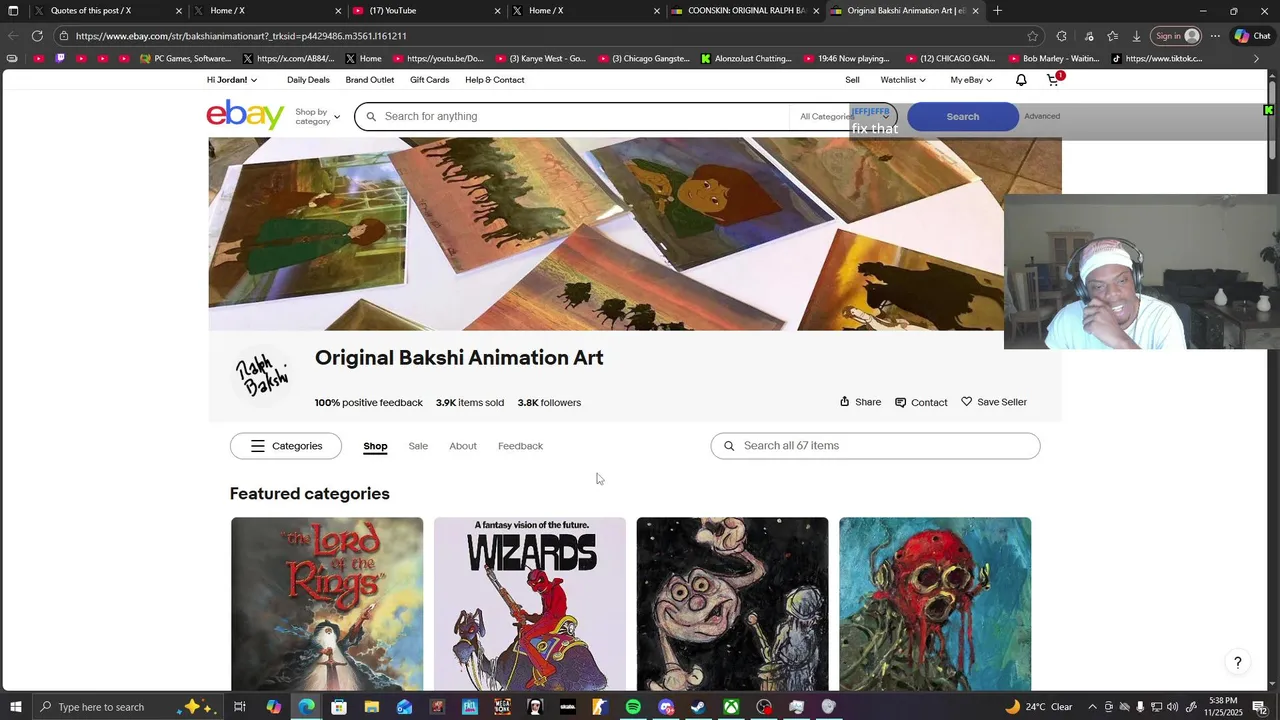The height and width of the screenshot is (720, 1280).
Task: Click Search all 67 items field
Action: pos(875,446)
